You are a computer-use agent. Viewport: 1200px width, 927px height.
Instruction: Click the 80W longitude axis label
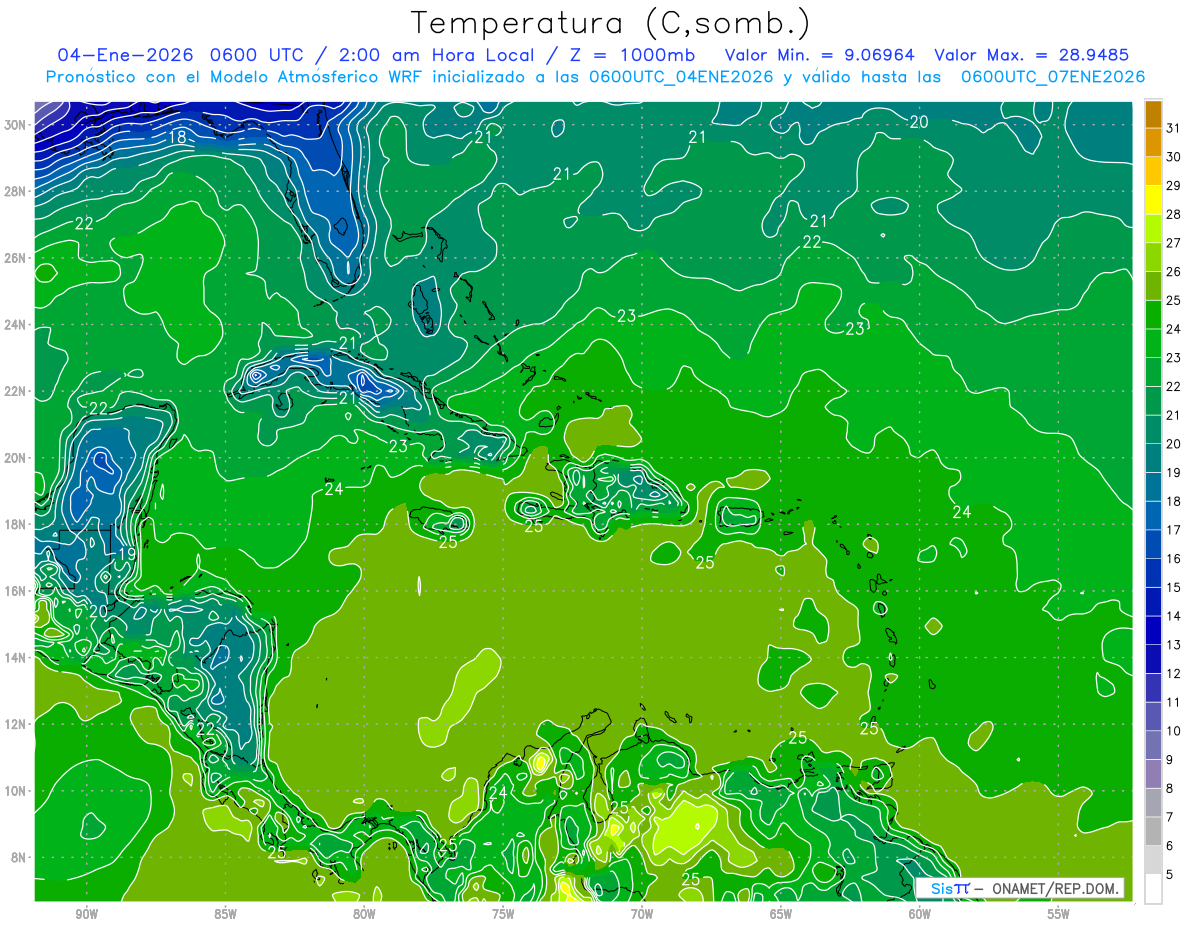point(364,914)
